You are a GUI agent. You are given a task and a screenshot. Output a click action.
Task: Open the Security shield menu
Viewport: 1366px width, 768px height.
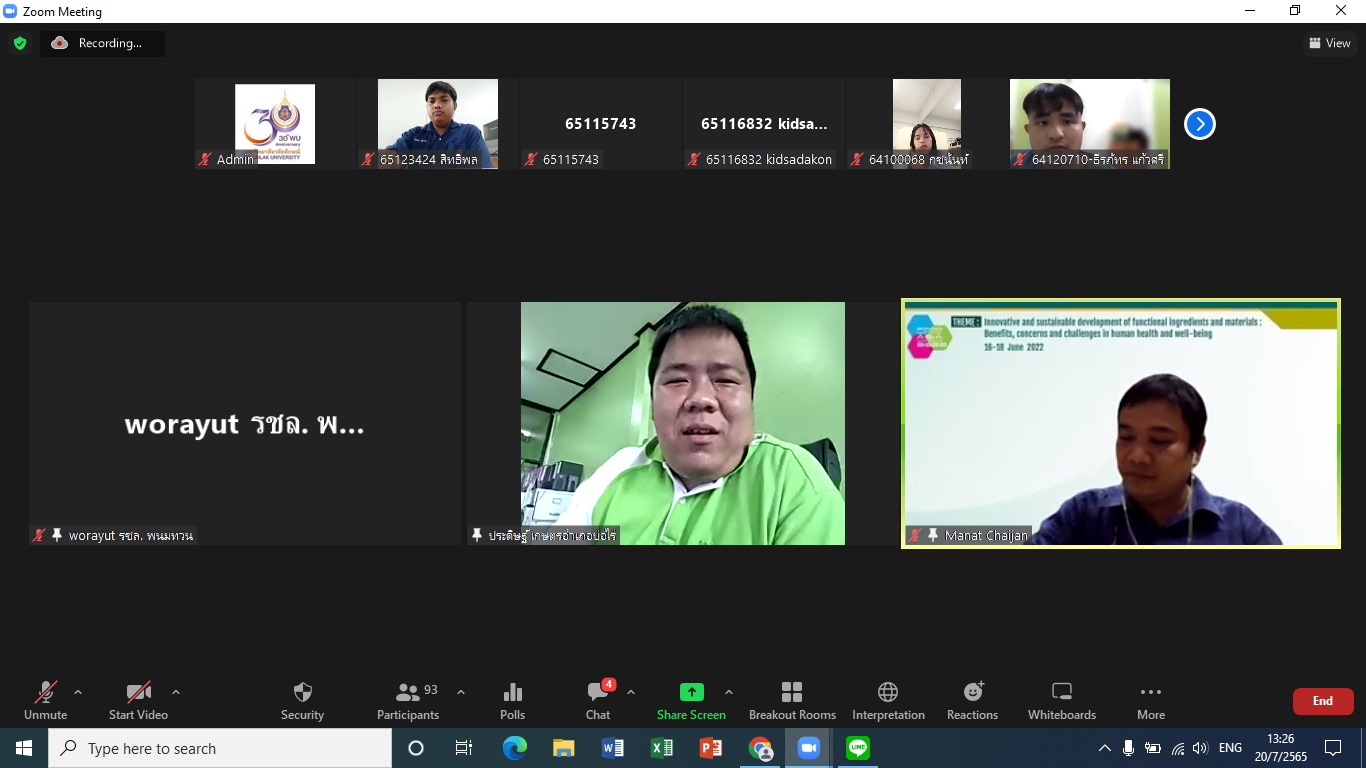tap(302, 700)
